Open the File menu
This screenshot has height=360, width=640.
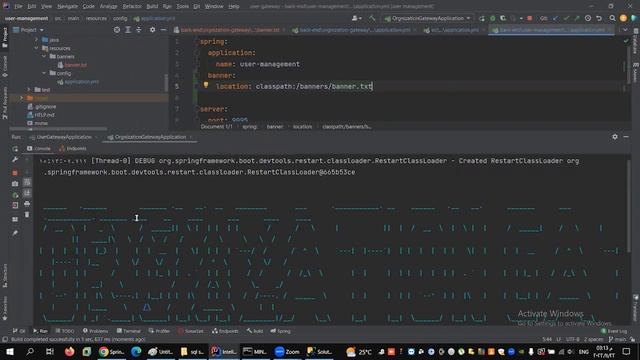click(18, 6)
